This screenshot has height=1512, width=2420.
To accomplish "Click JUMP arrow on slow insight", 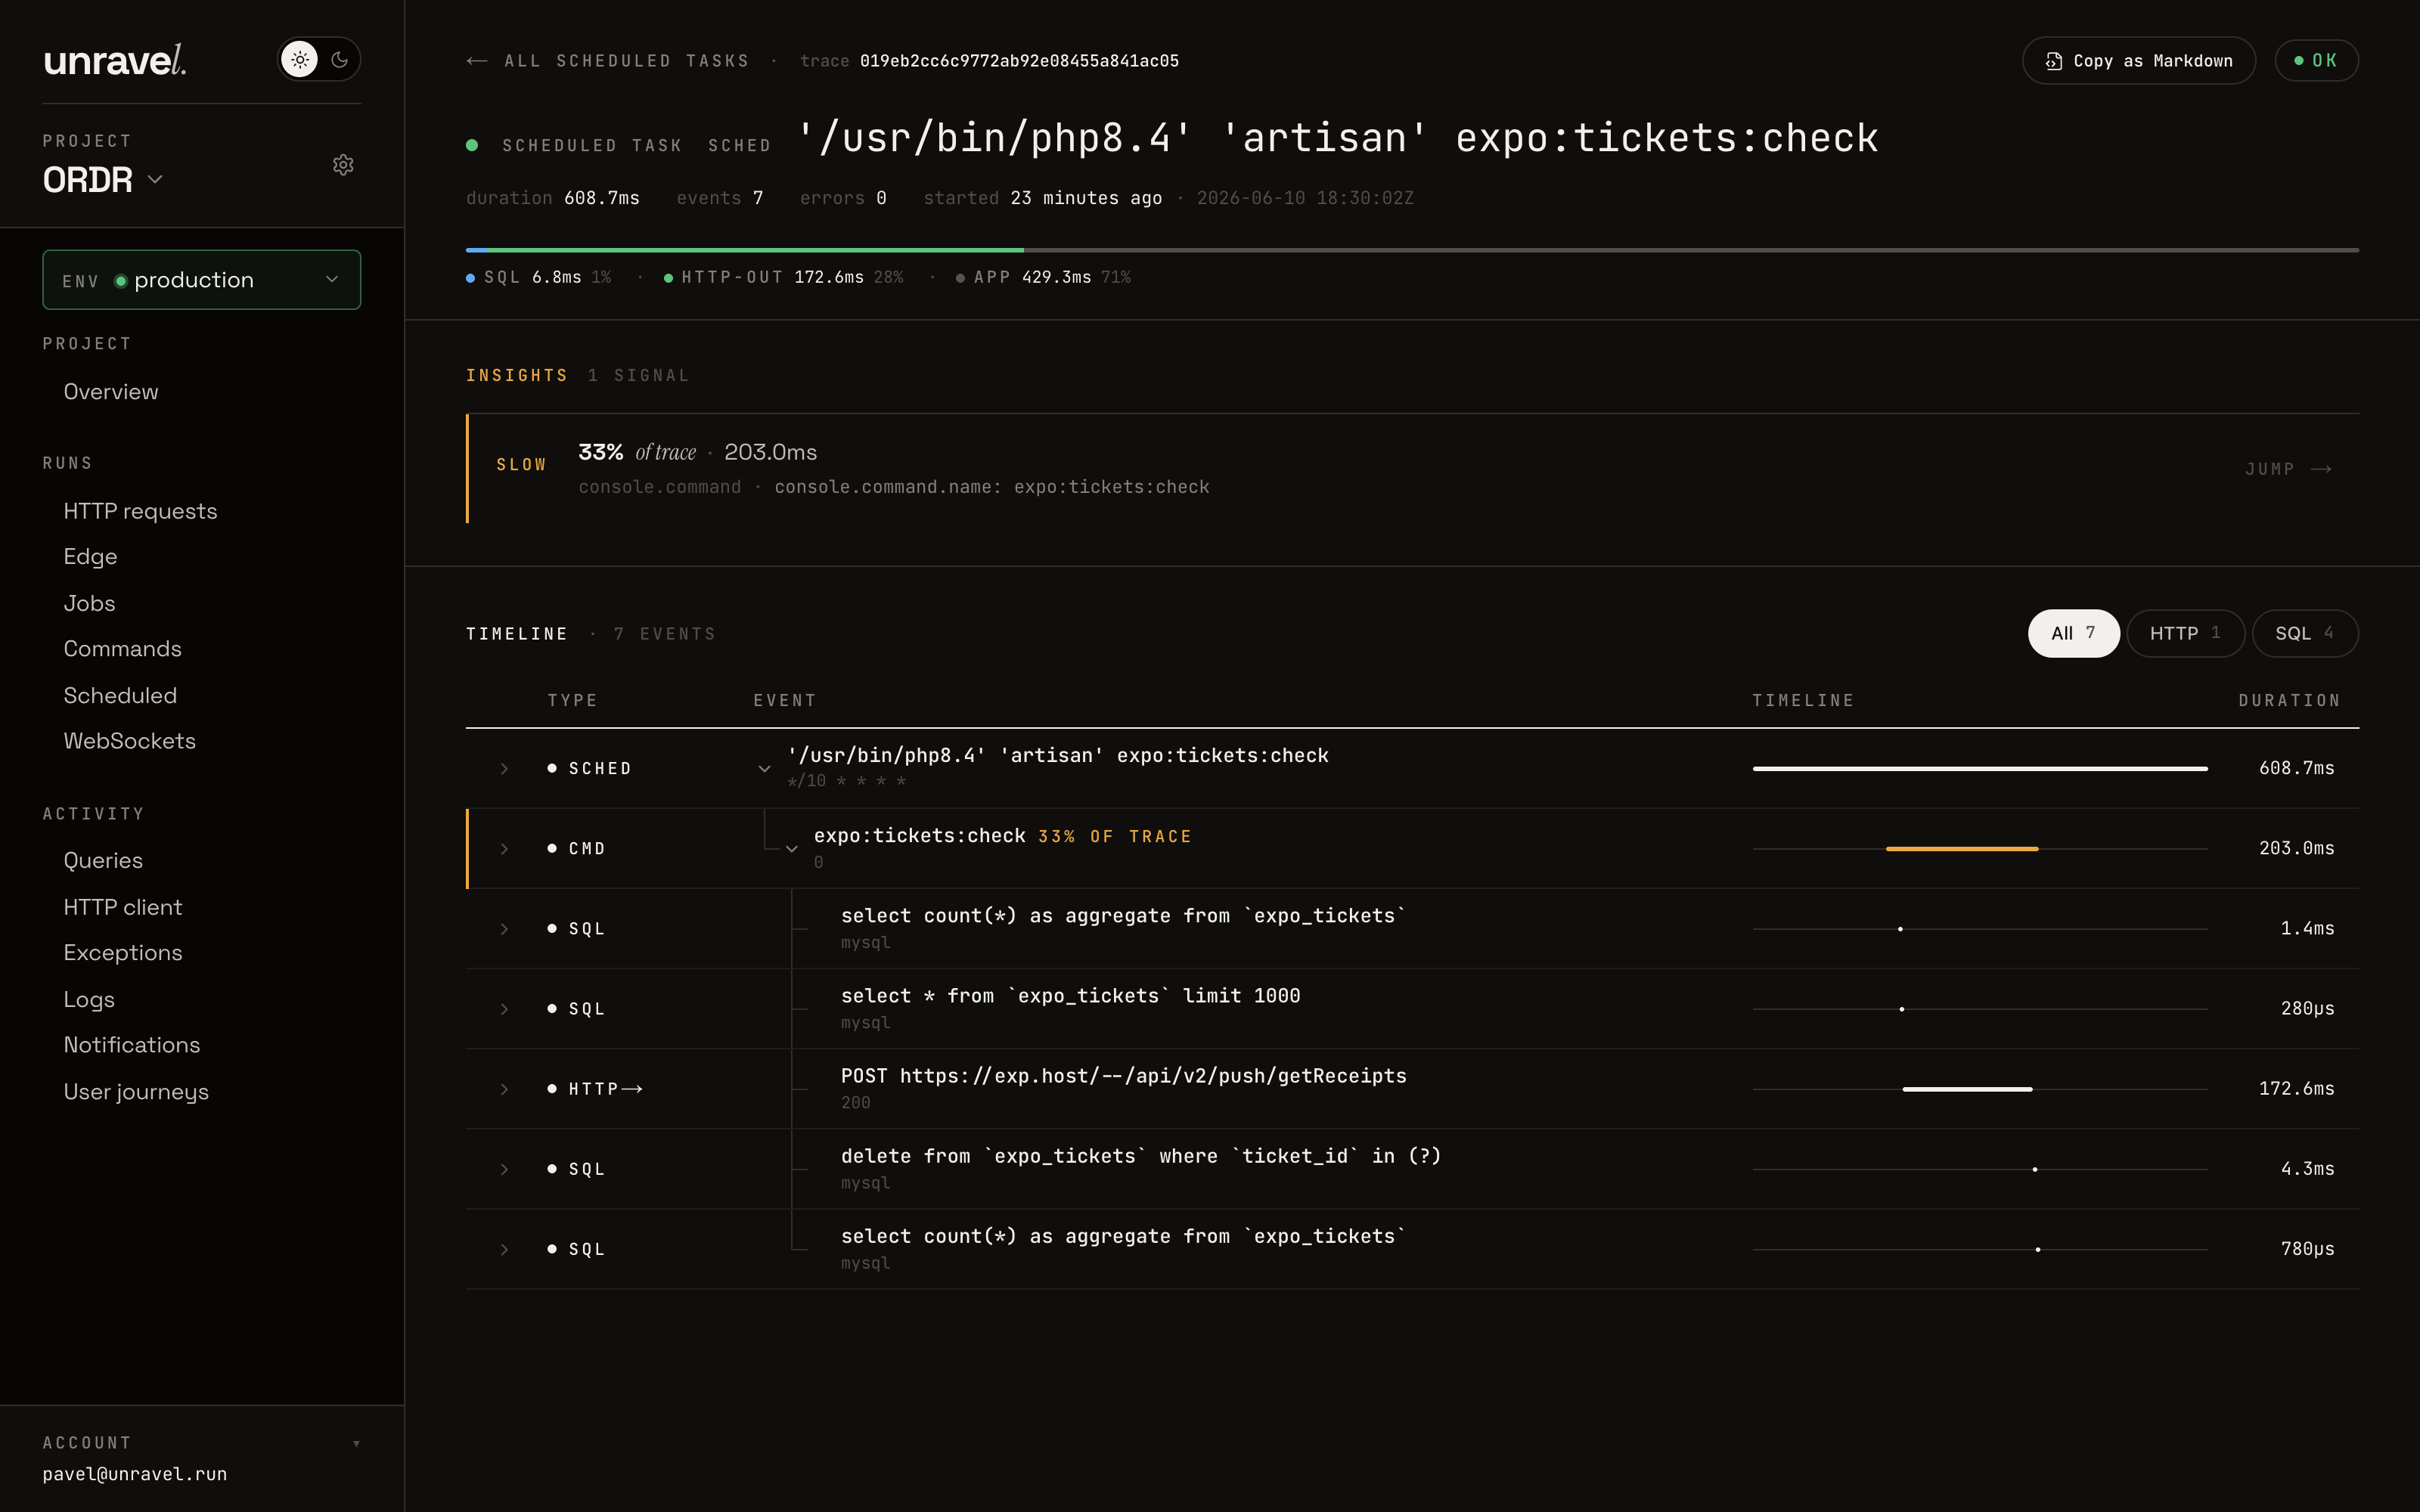I will 2288,469.
